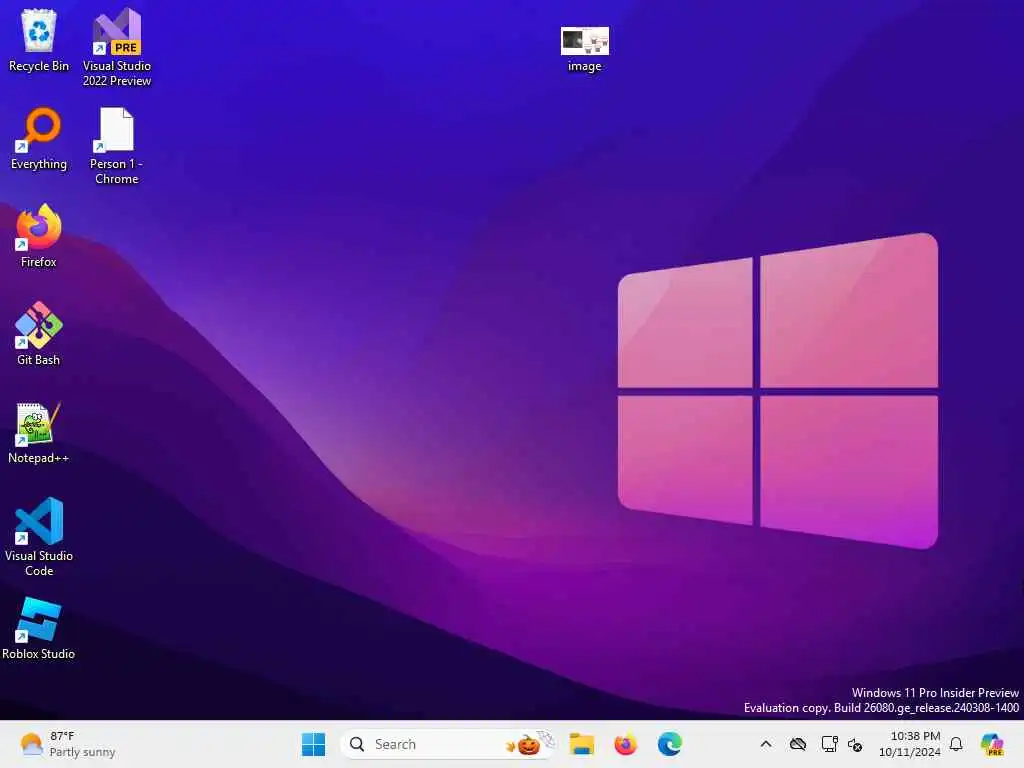Image resolution: width=1024 pixels, height=768 pixels.
Task: Select the Firefox desktop shortcut
Action: pos(39,236)
